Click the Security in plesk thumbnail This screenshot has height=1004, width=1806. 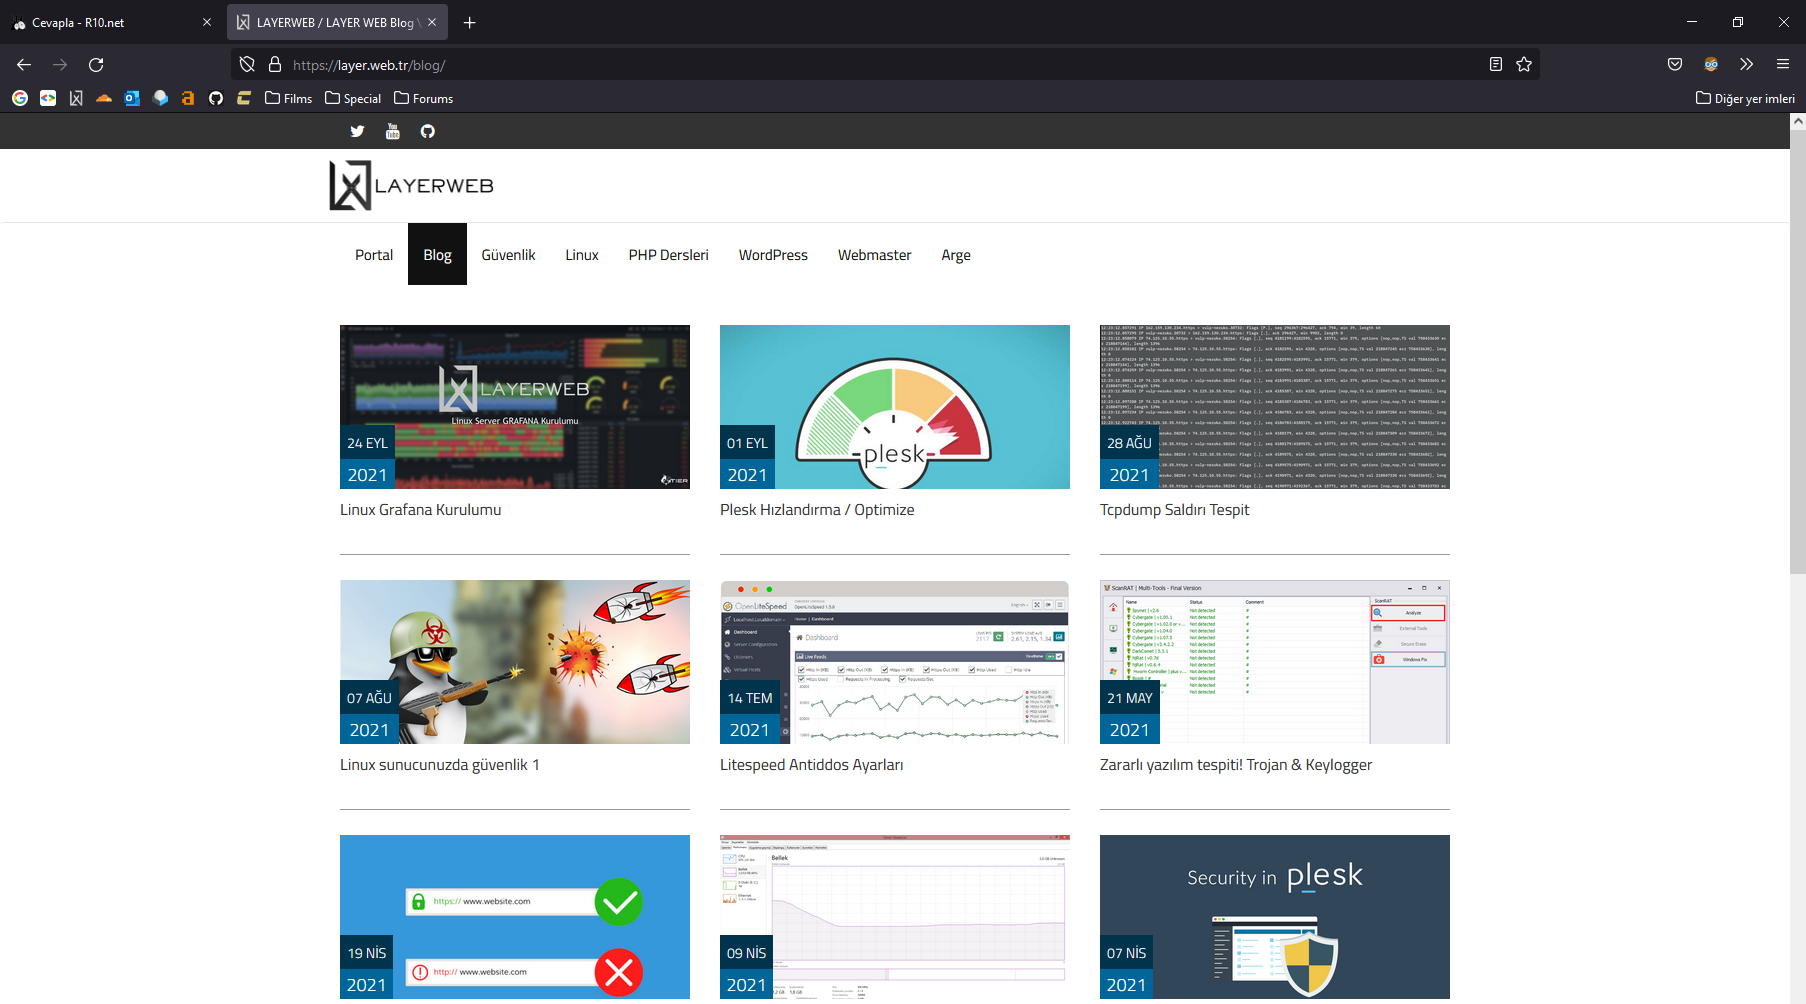click(1275, 917)
